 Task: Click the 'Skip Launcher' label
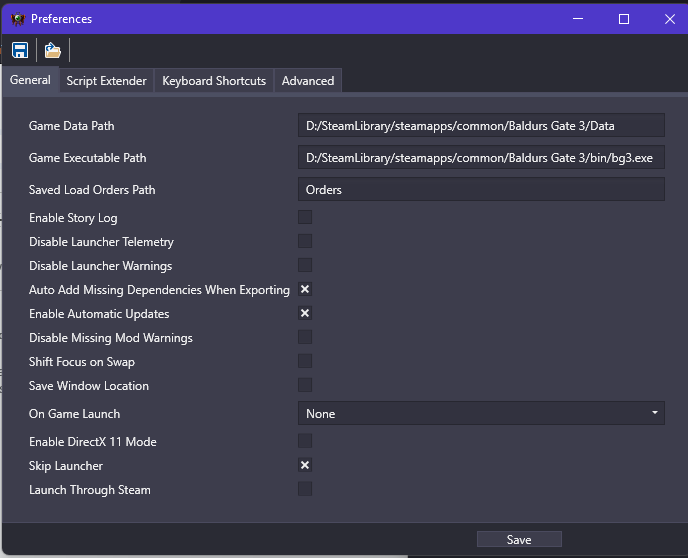click(66, 466)
